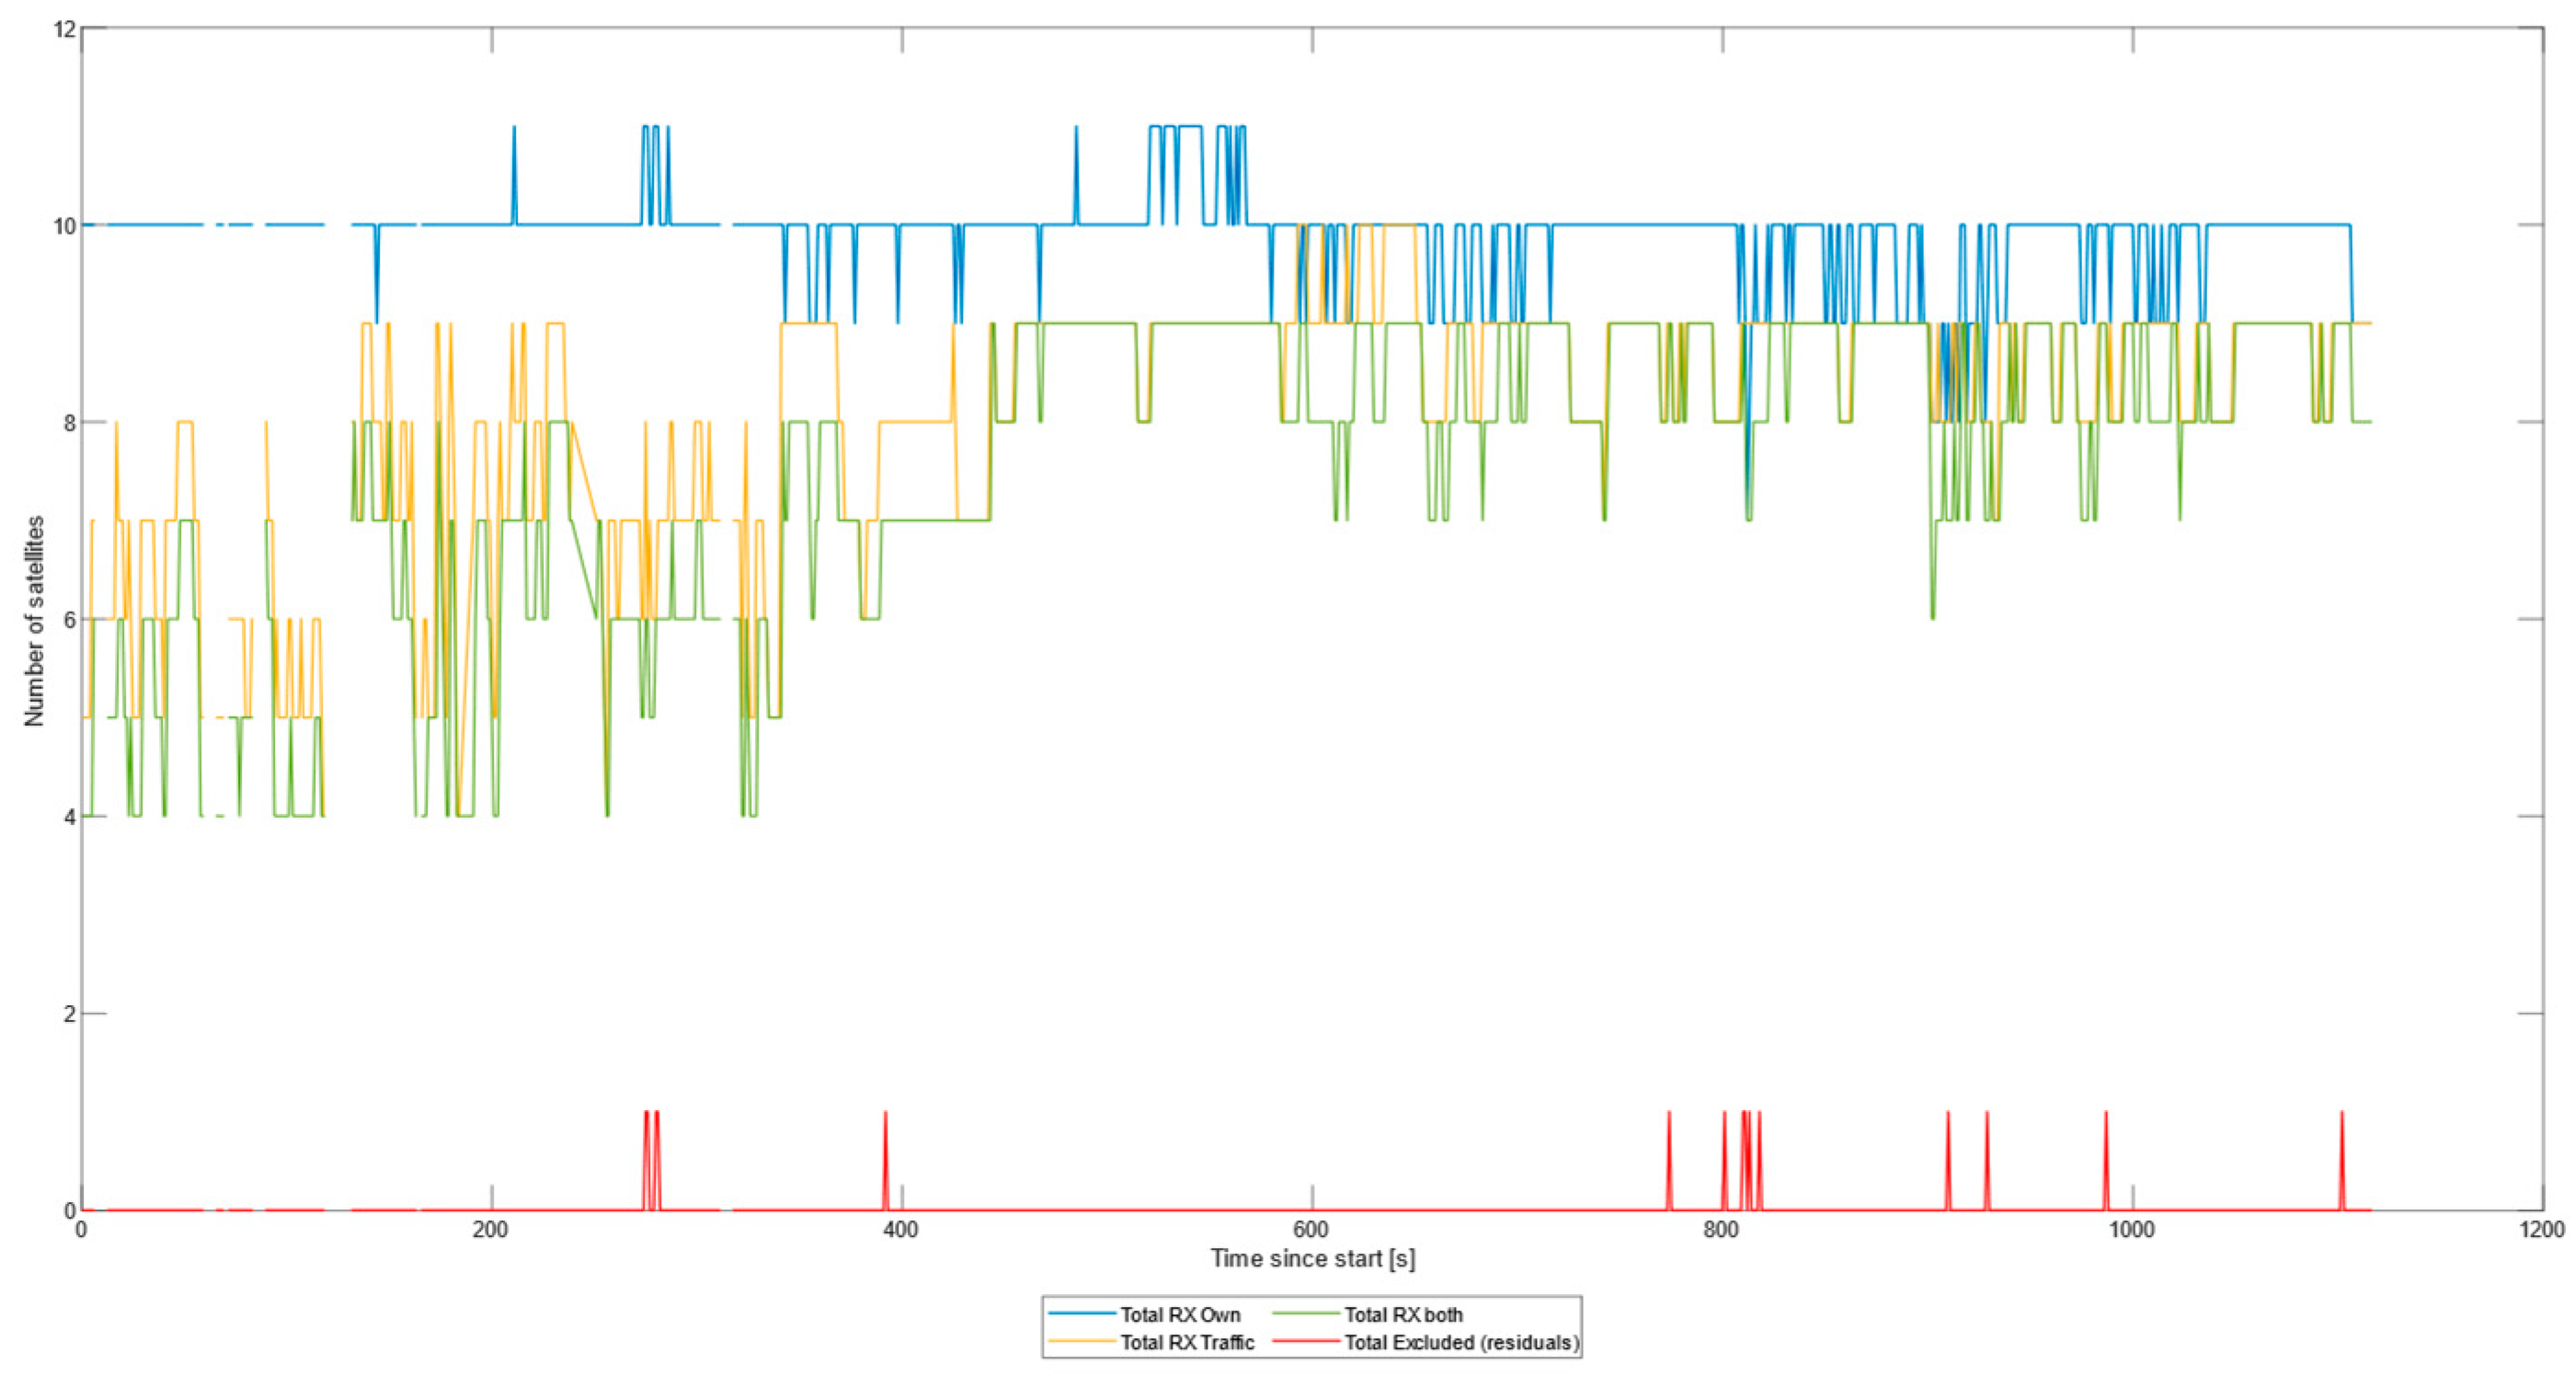Screen dimensions: 2576x1387
Task: Click the 'Time since start [s]' axis label
Action: point(1312,1258)
